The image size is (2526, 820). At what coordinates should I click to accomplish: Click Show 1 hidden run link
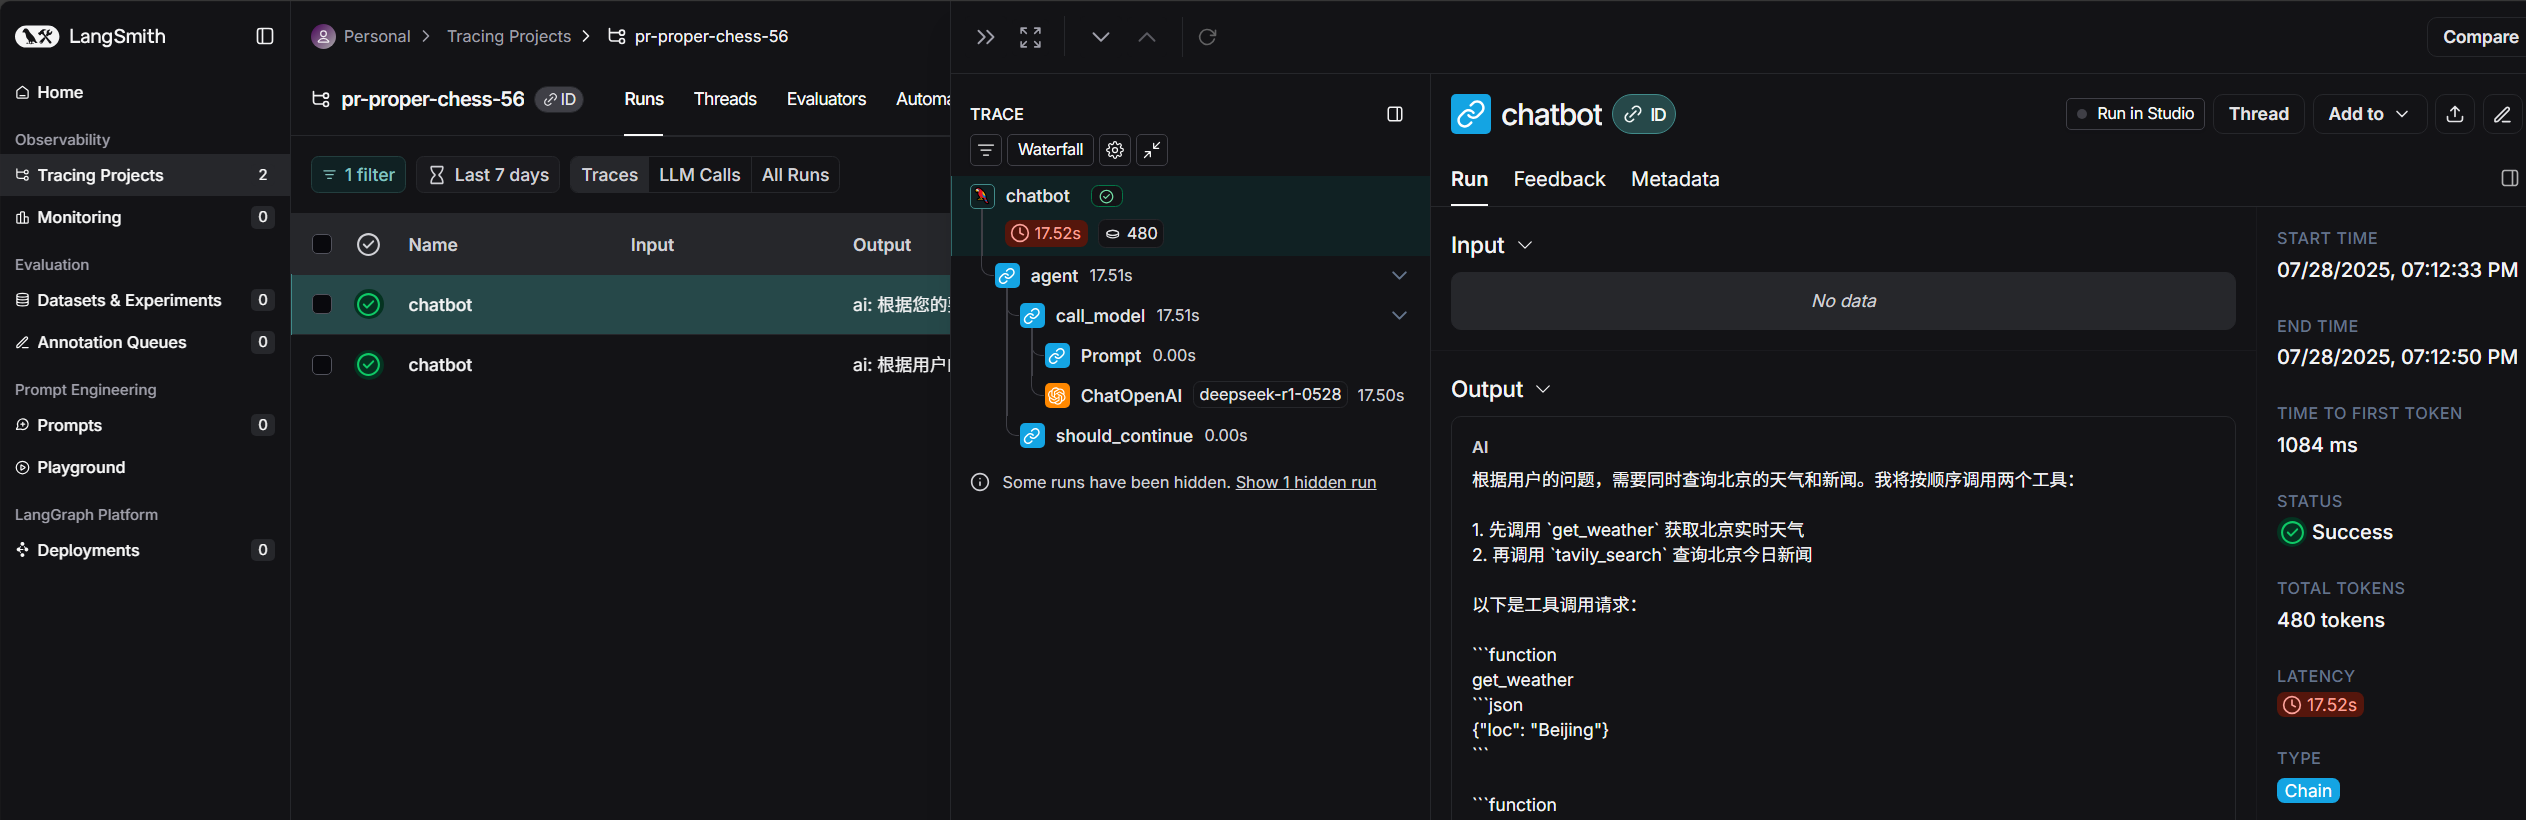[1305, 482]
